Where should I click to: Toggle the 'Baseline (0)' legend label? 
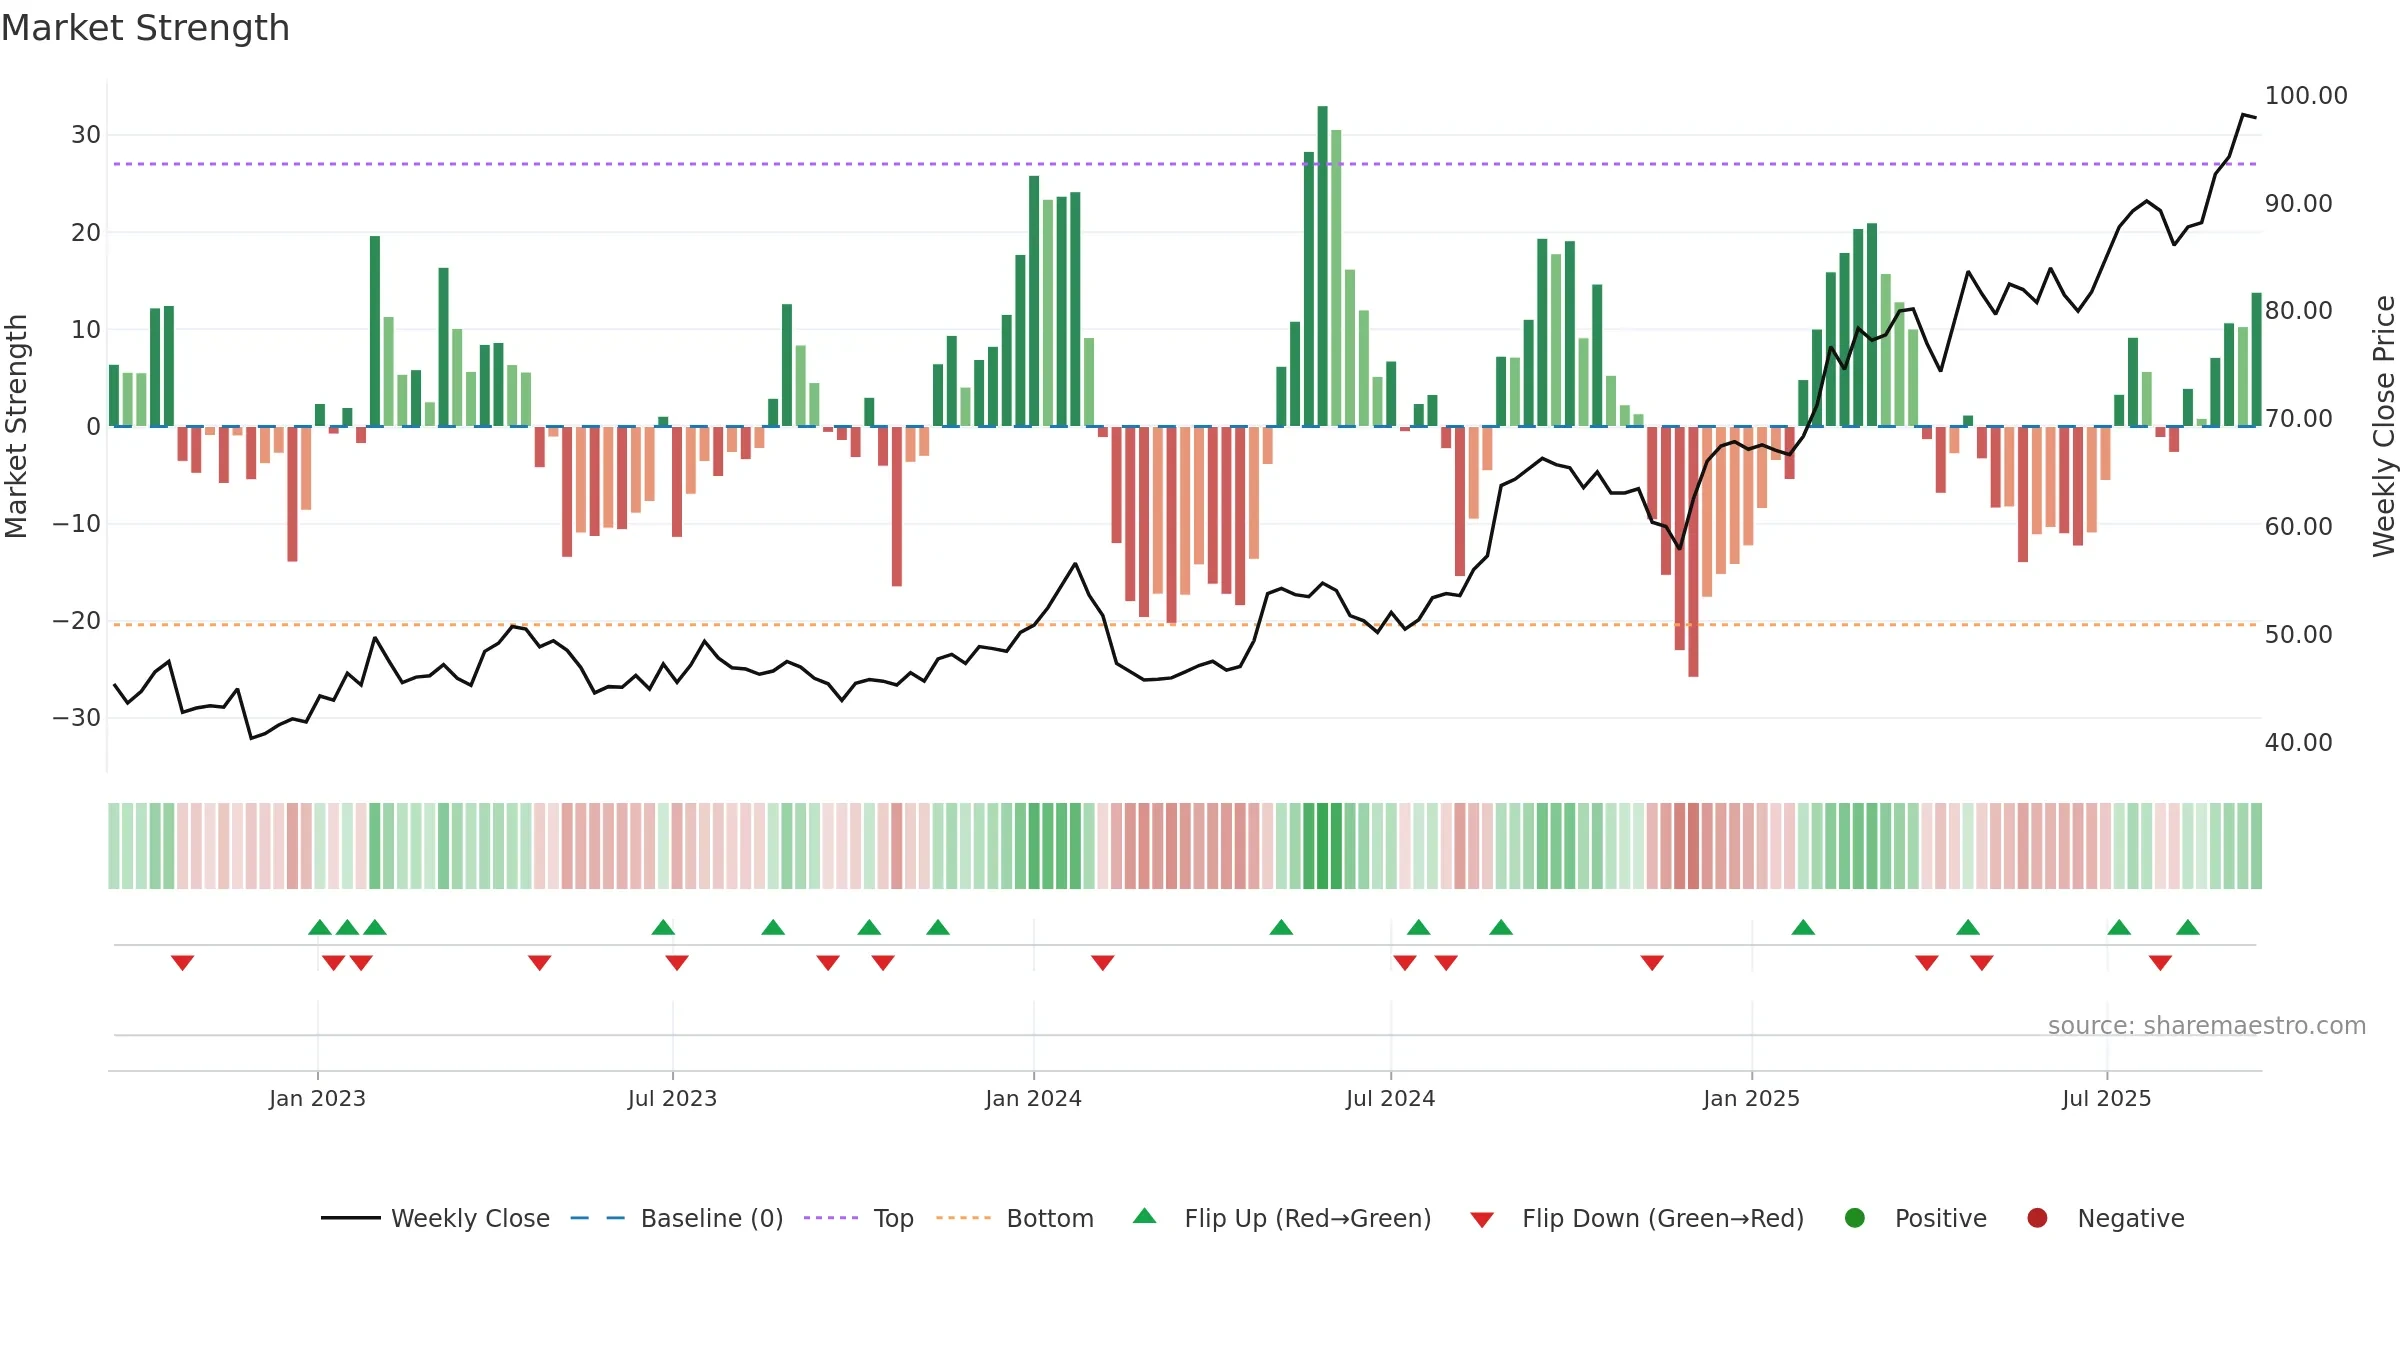(x=712, y=1218)
